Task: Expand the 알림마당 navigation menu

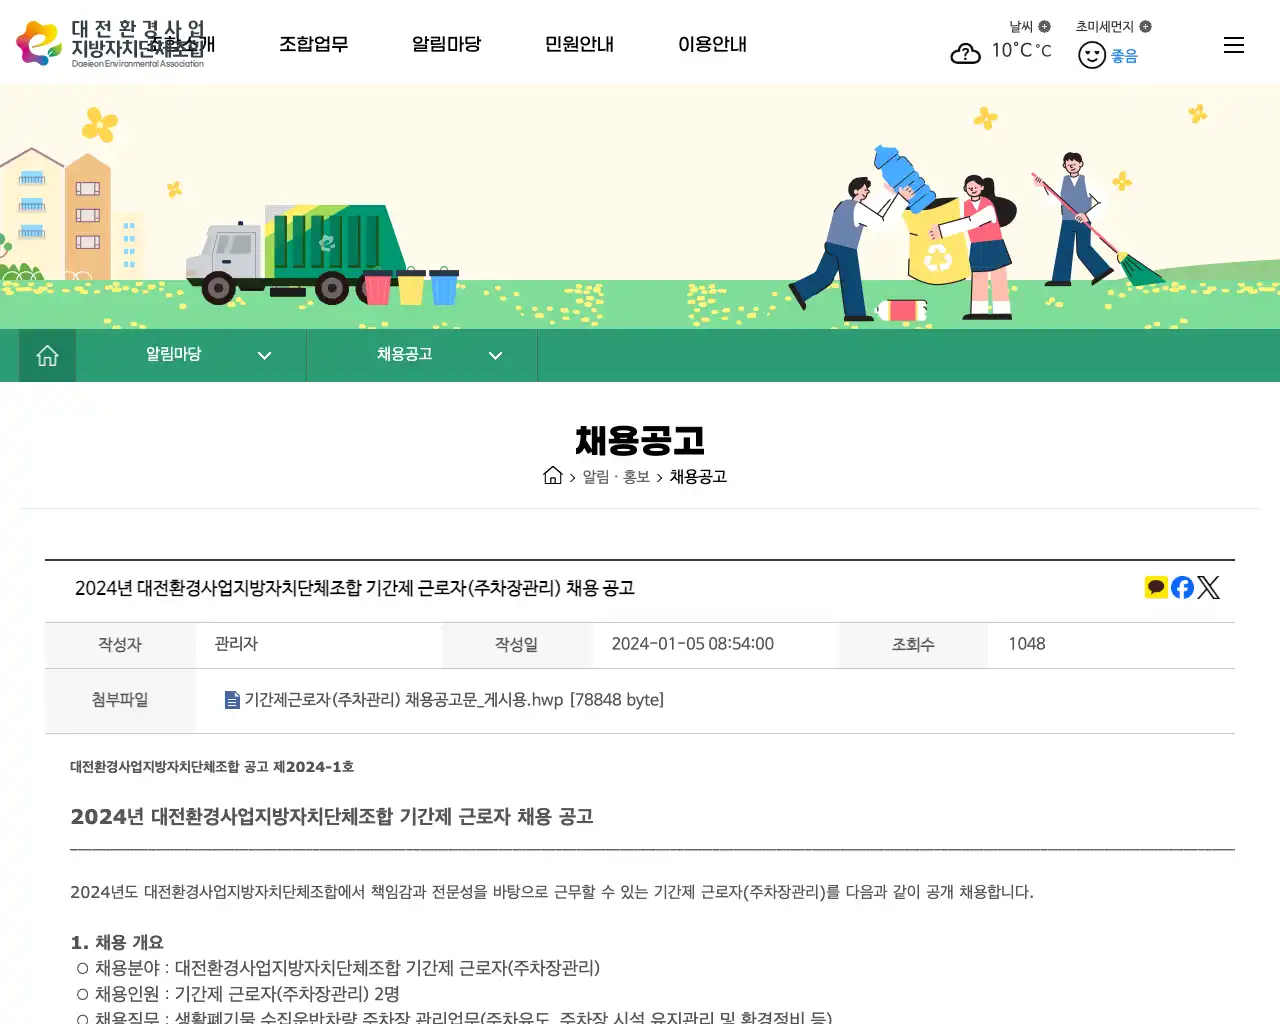Action: (x=446, y=44)
